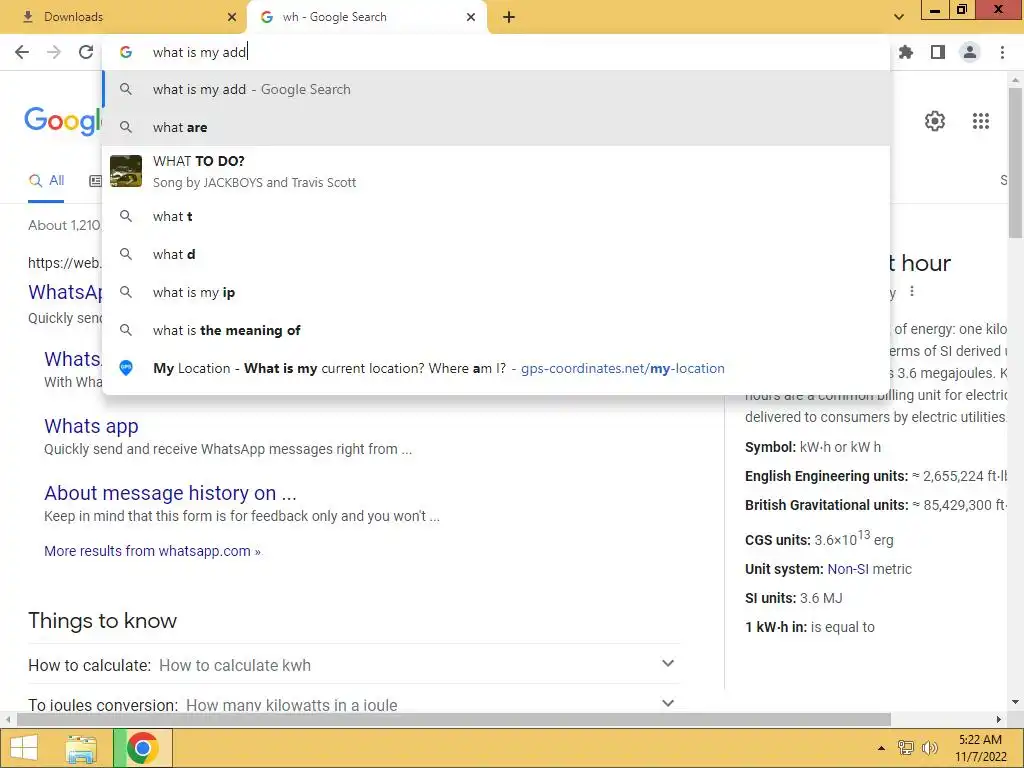Open the 'Whats app' result link
The image size is (1024, 768).
91,426
